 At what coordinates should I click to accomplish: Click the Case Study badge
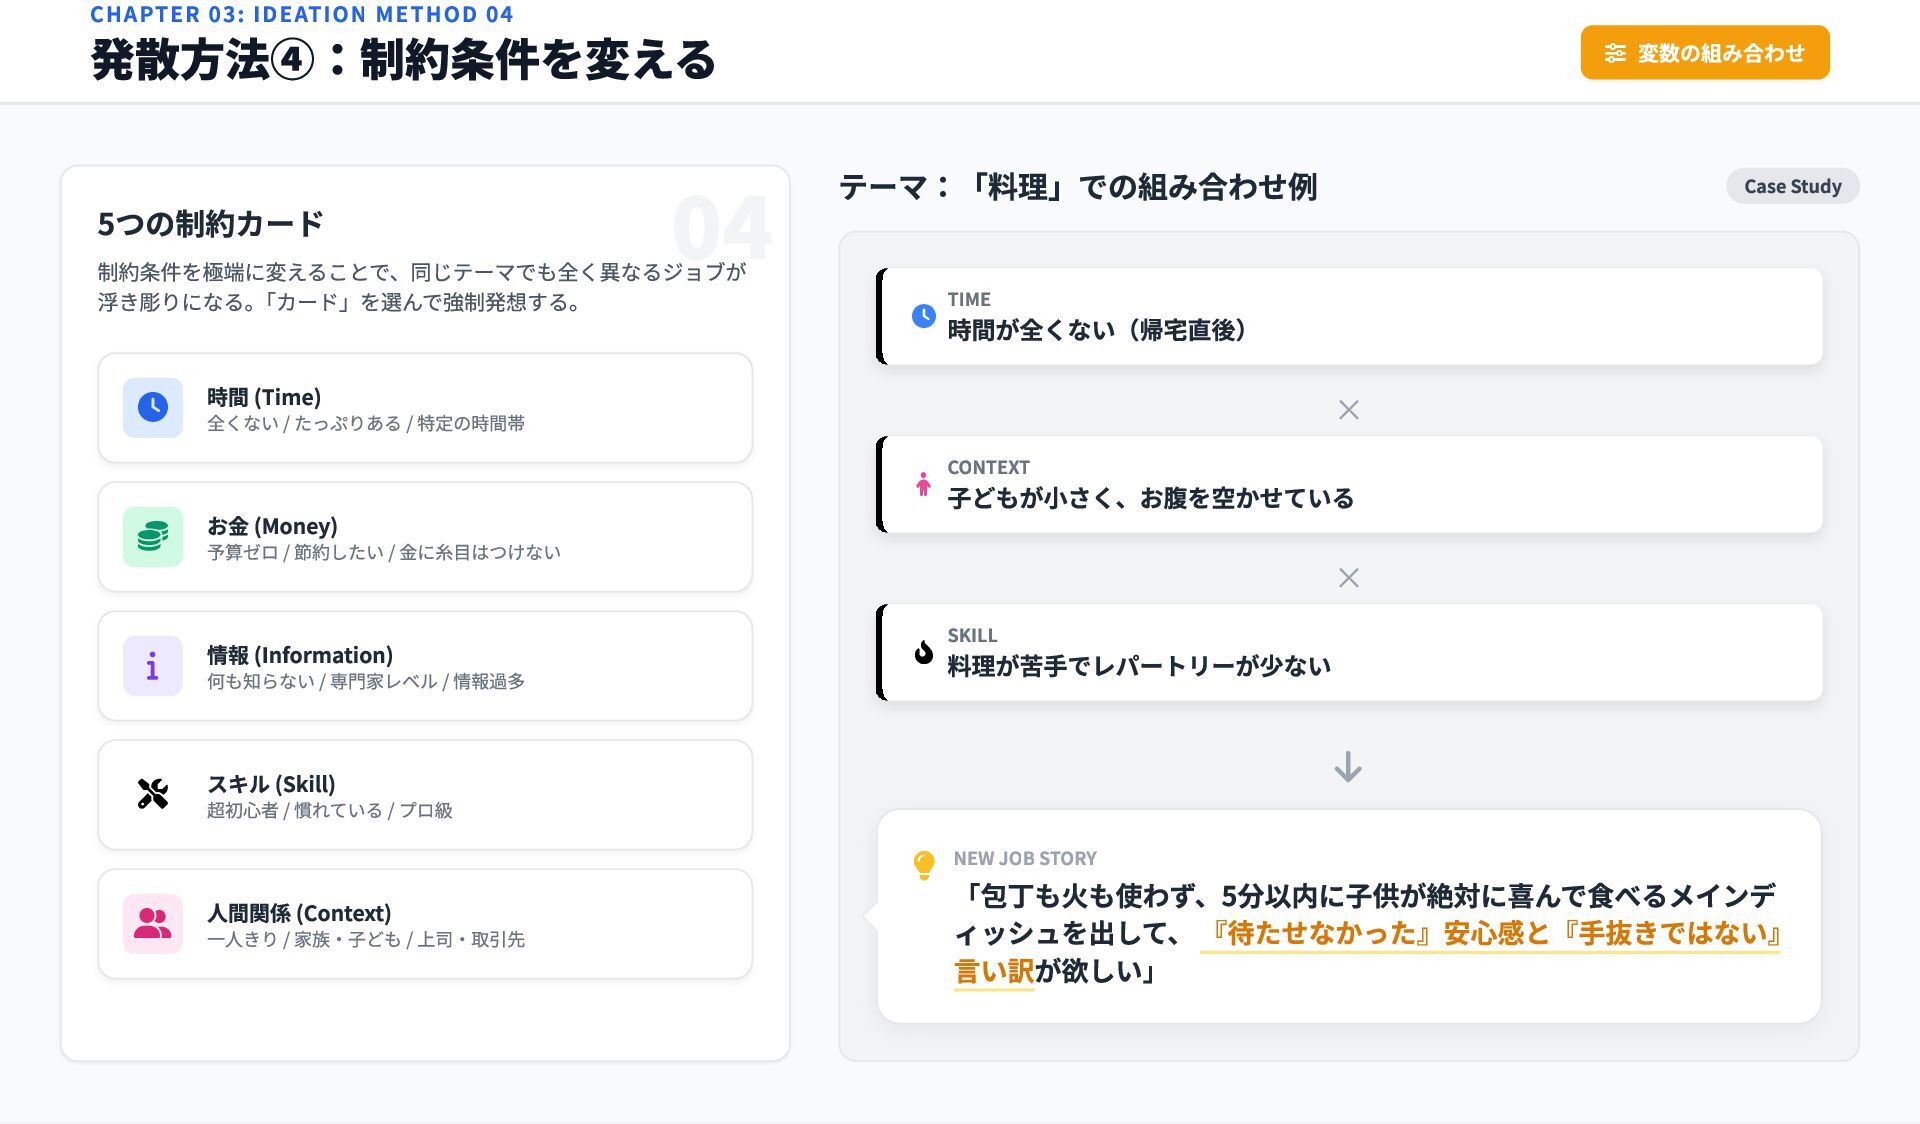(1792, 186)
